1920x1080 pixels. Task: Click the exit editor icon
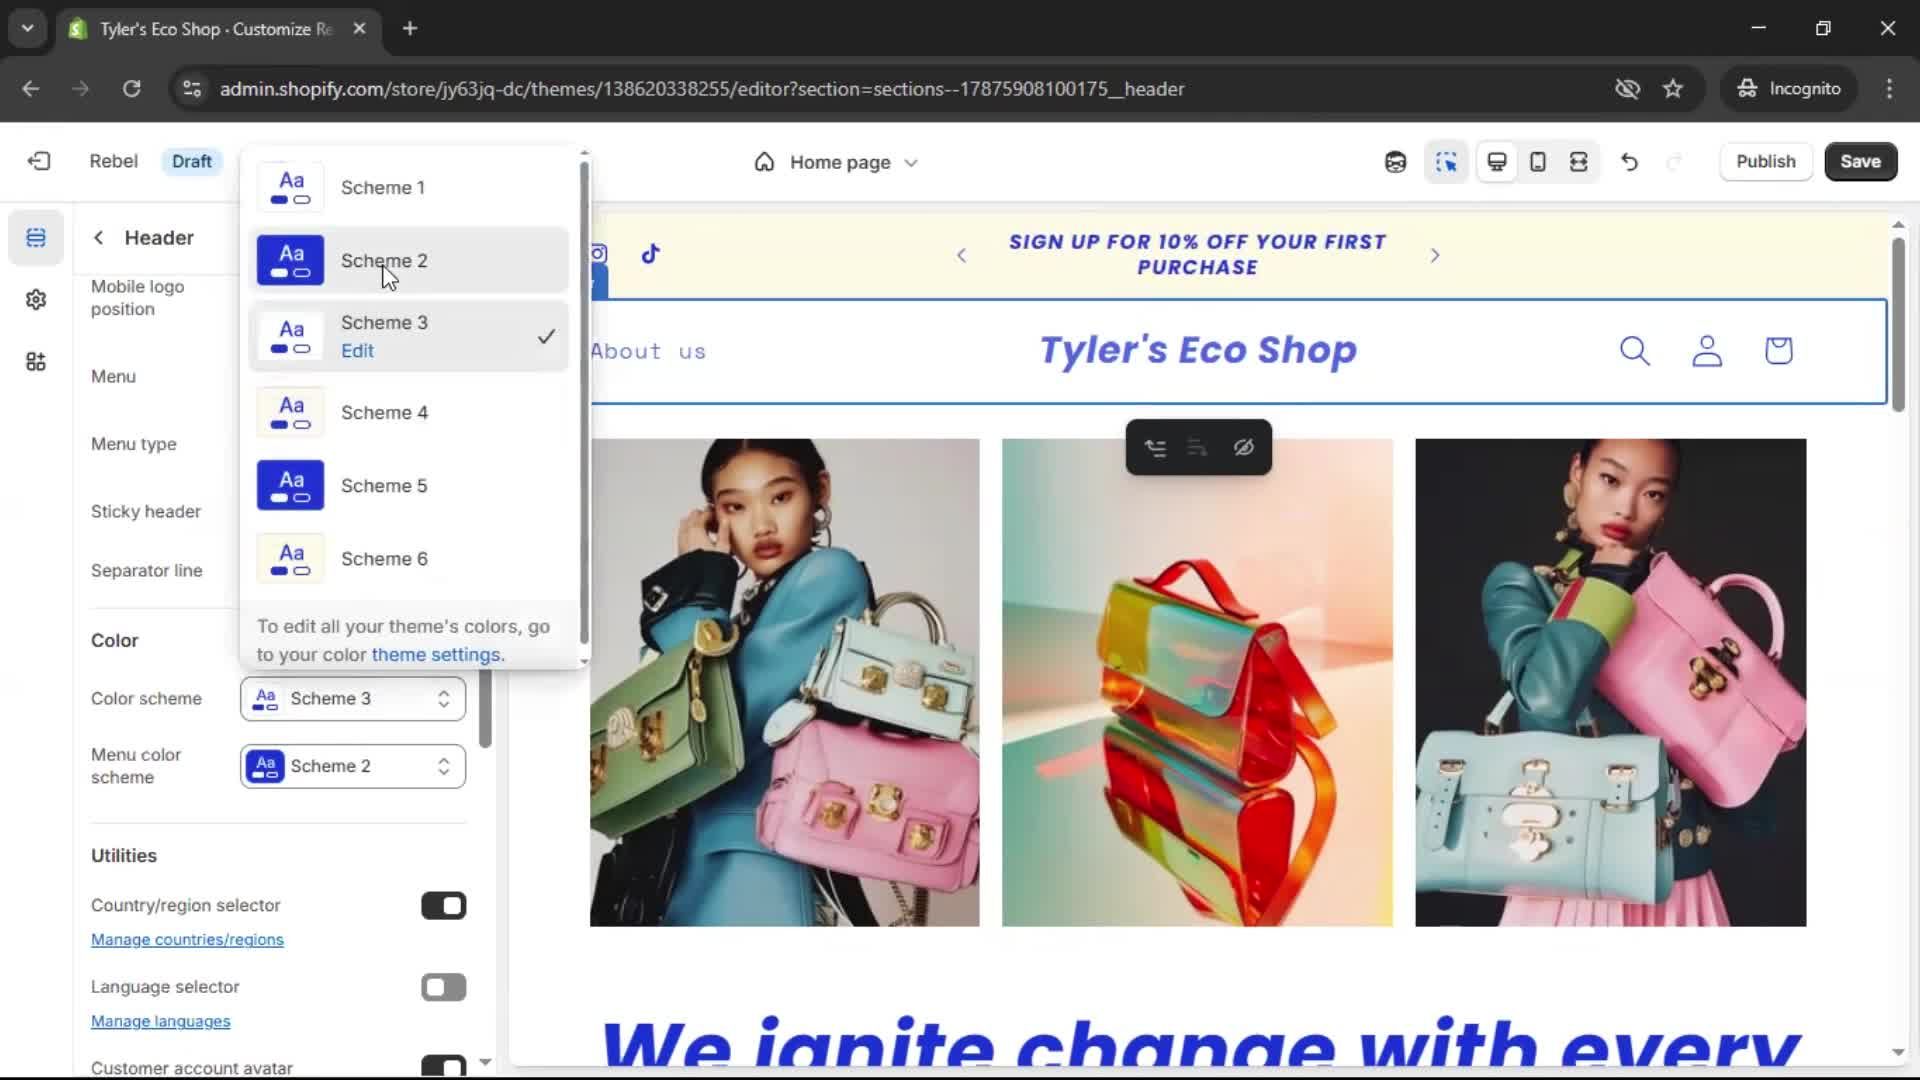coord(39,161)
